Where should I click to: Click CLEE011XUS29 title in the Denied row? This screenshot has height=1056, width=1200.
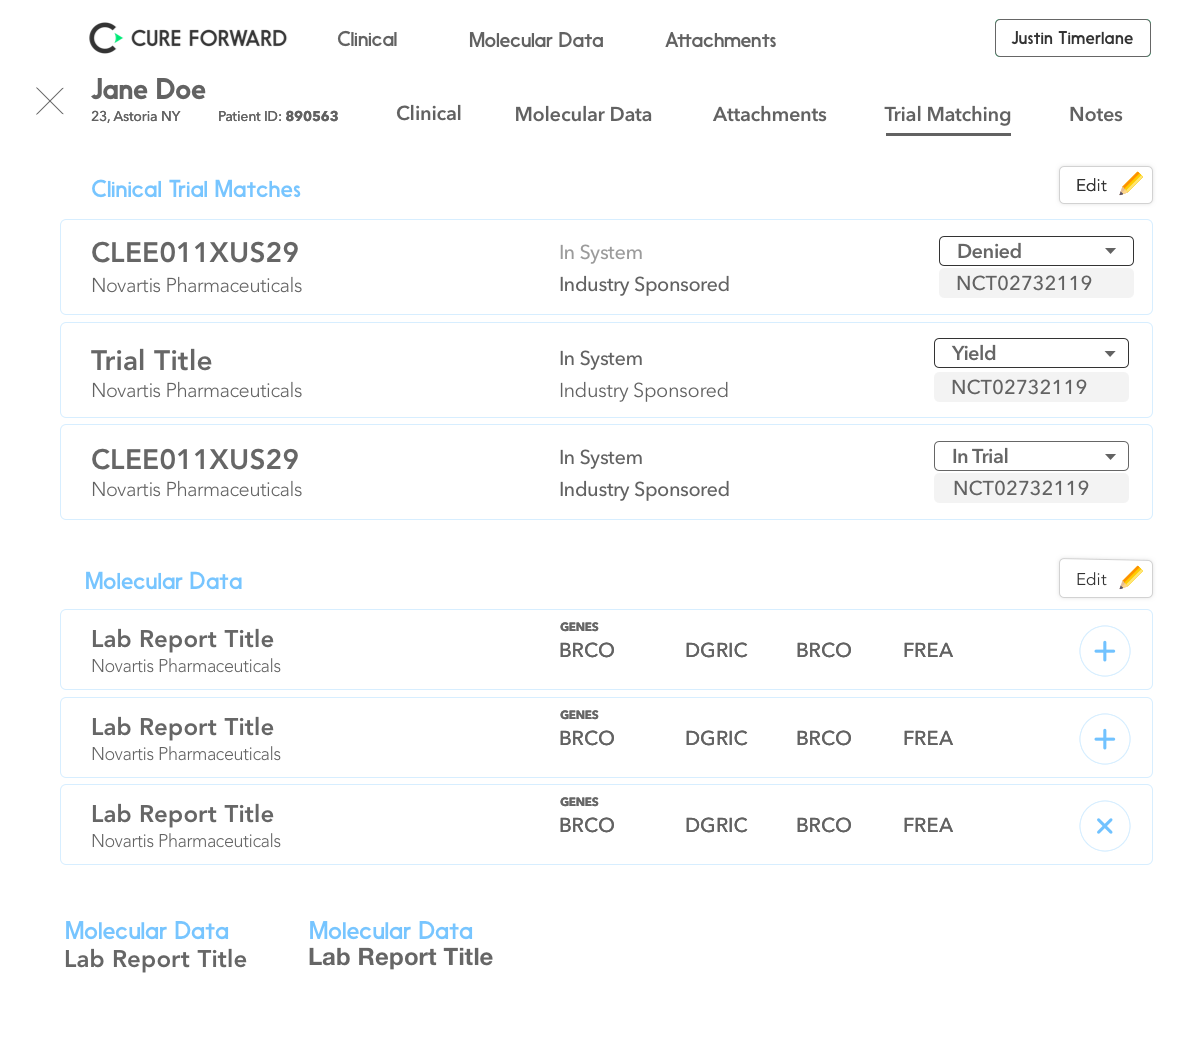[195, 252]
